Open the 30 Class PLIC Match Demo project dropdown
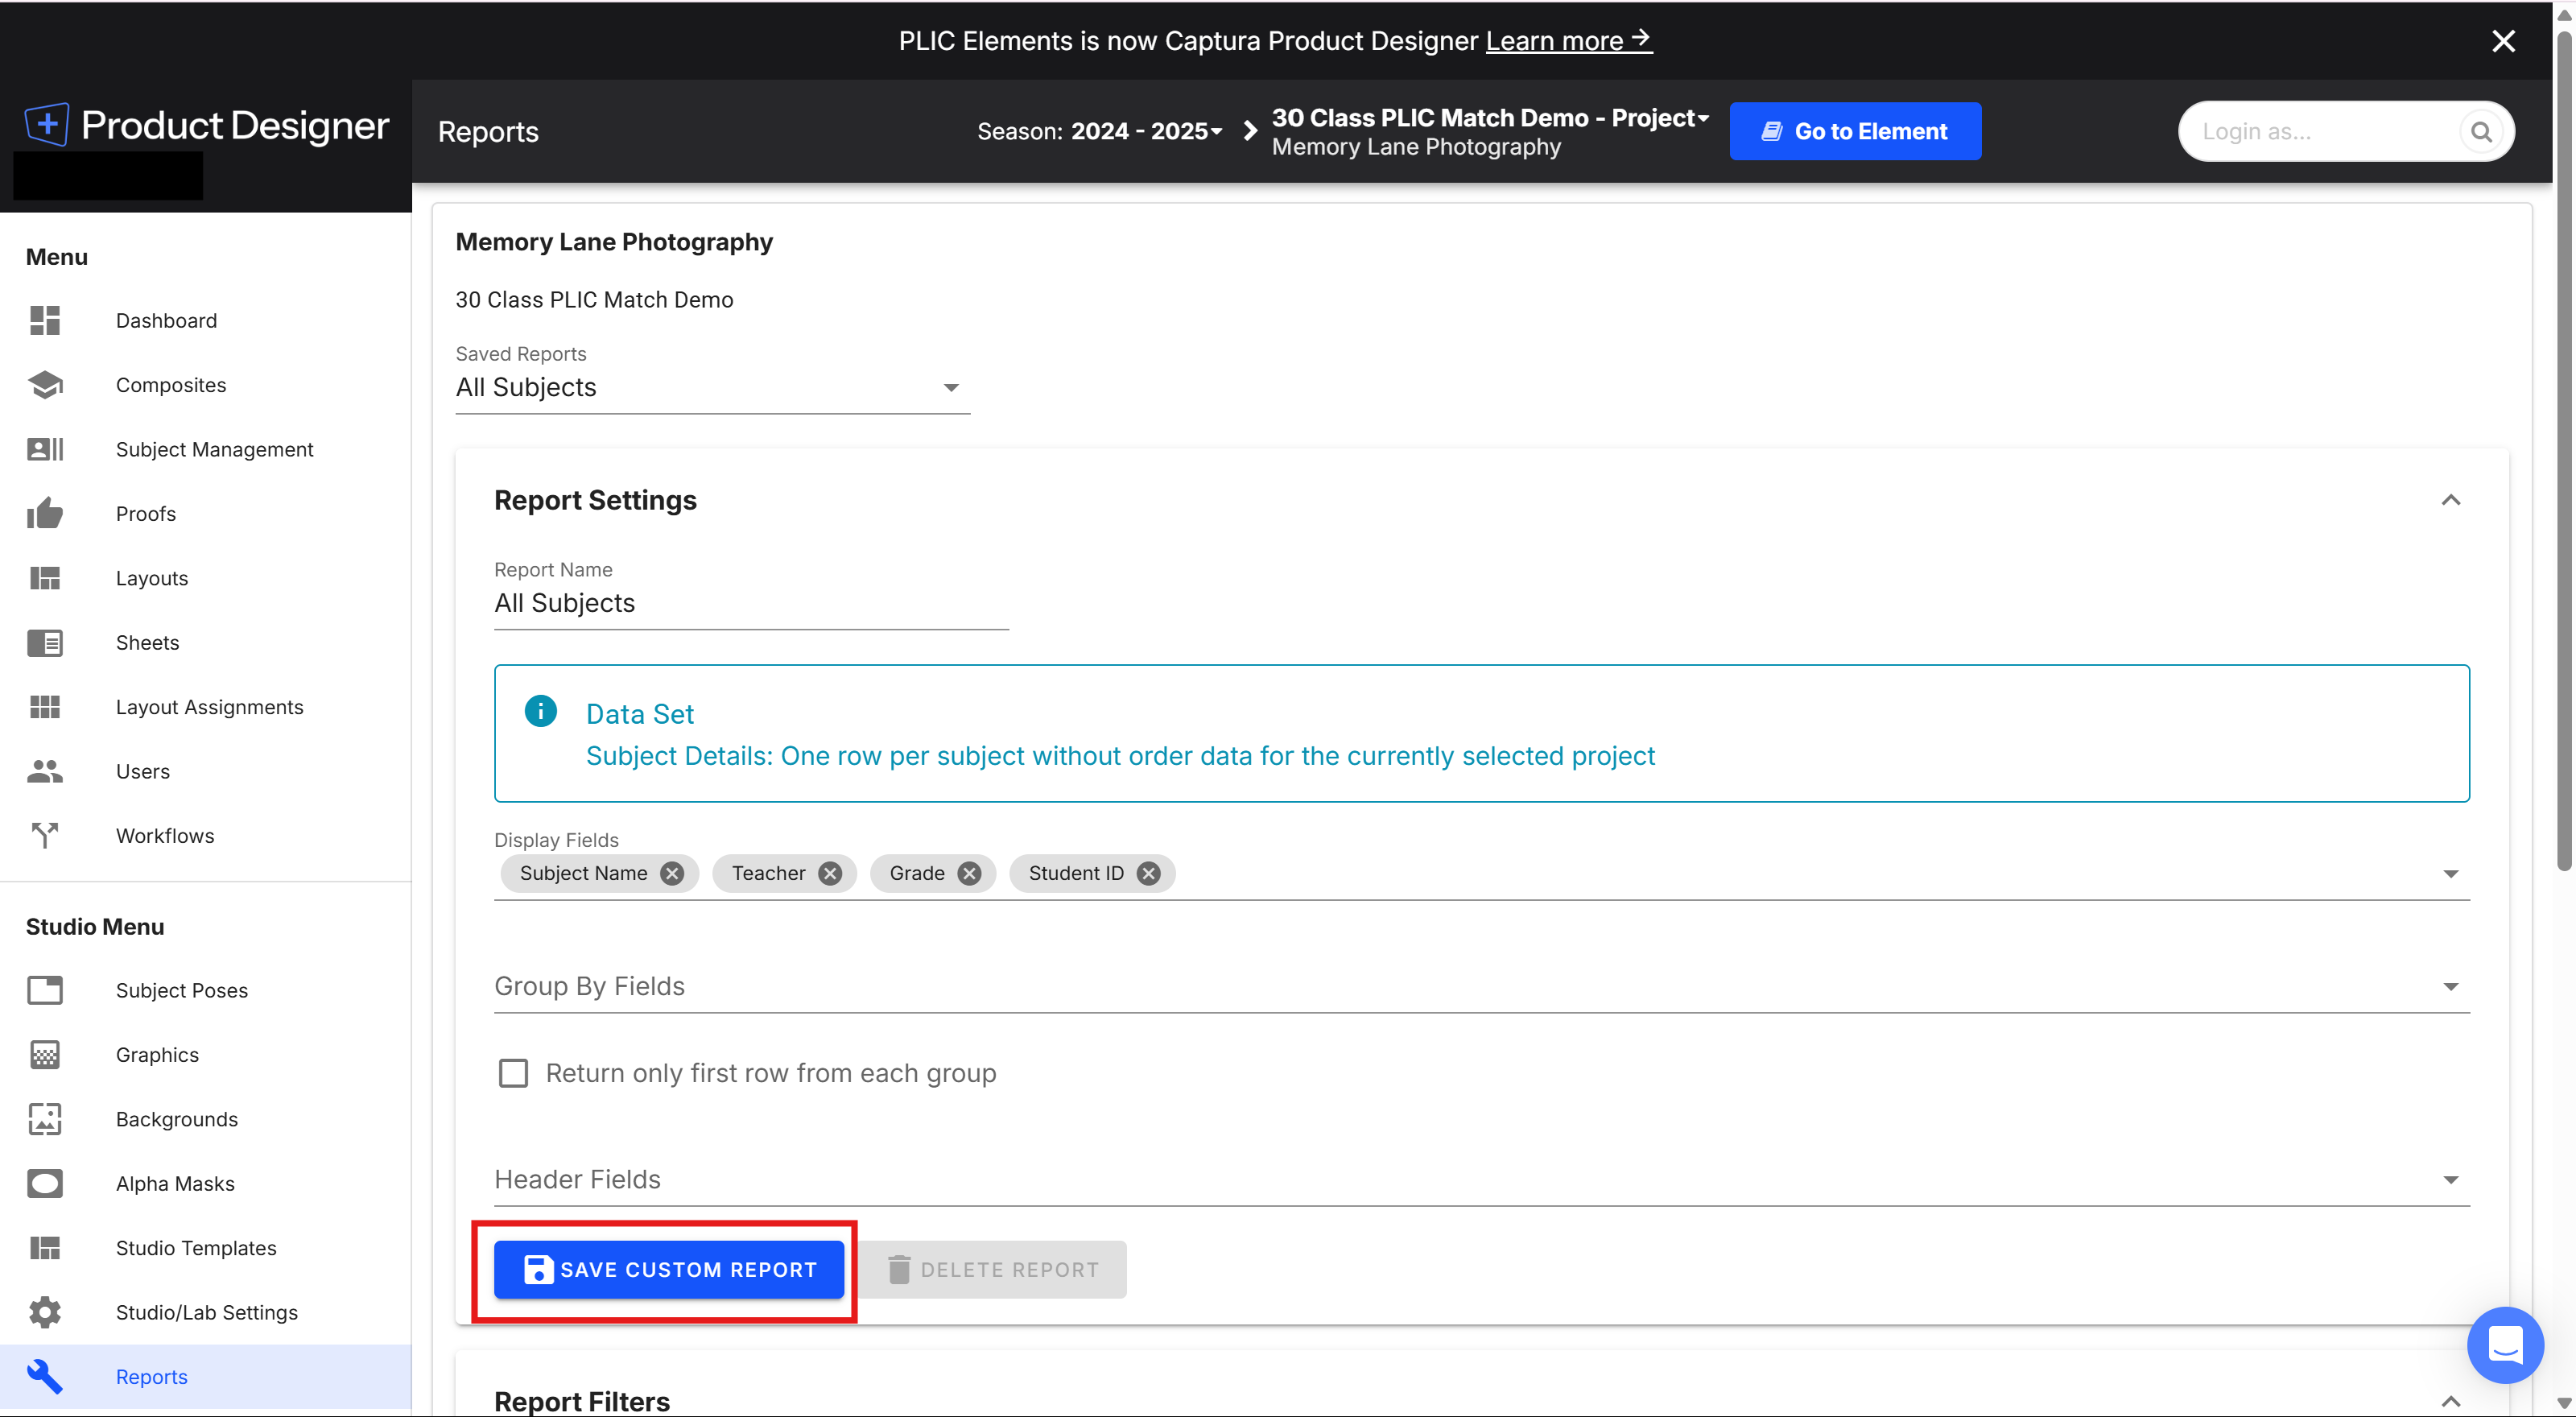Screen dimensions: 2576x1417 1490,118
